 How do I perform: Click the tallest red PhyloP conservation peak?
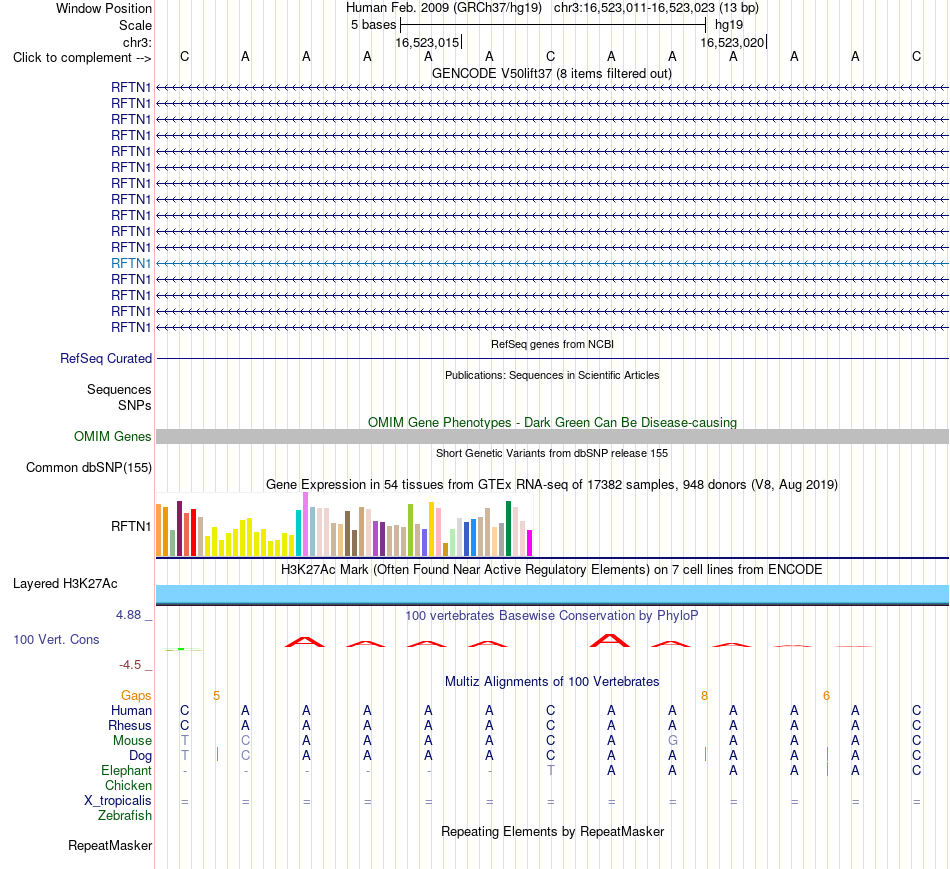coord(610,641)
